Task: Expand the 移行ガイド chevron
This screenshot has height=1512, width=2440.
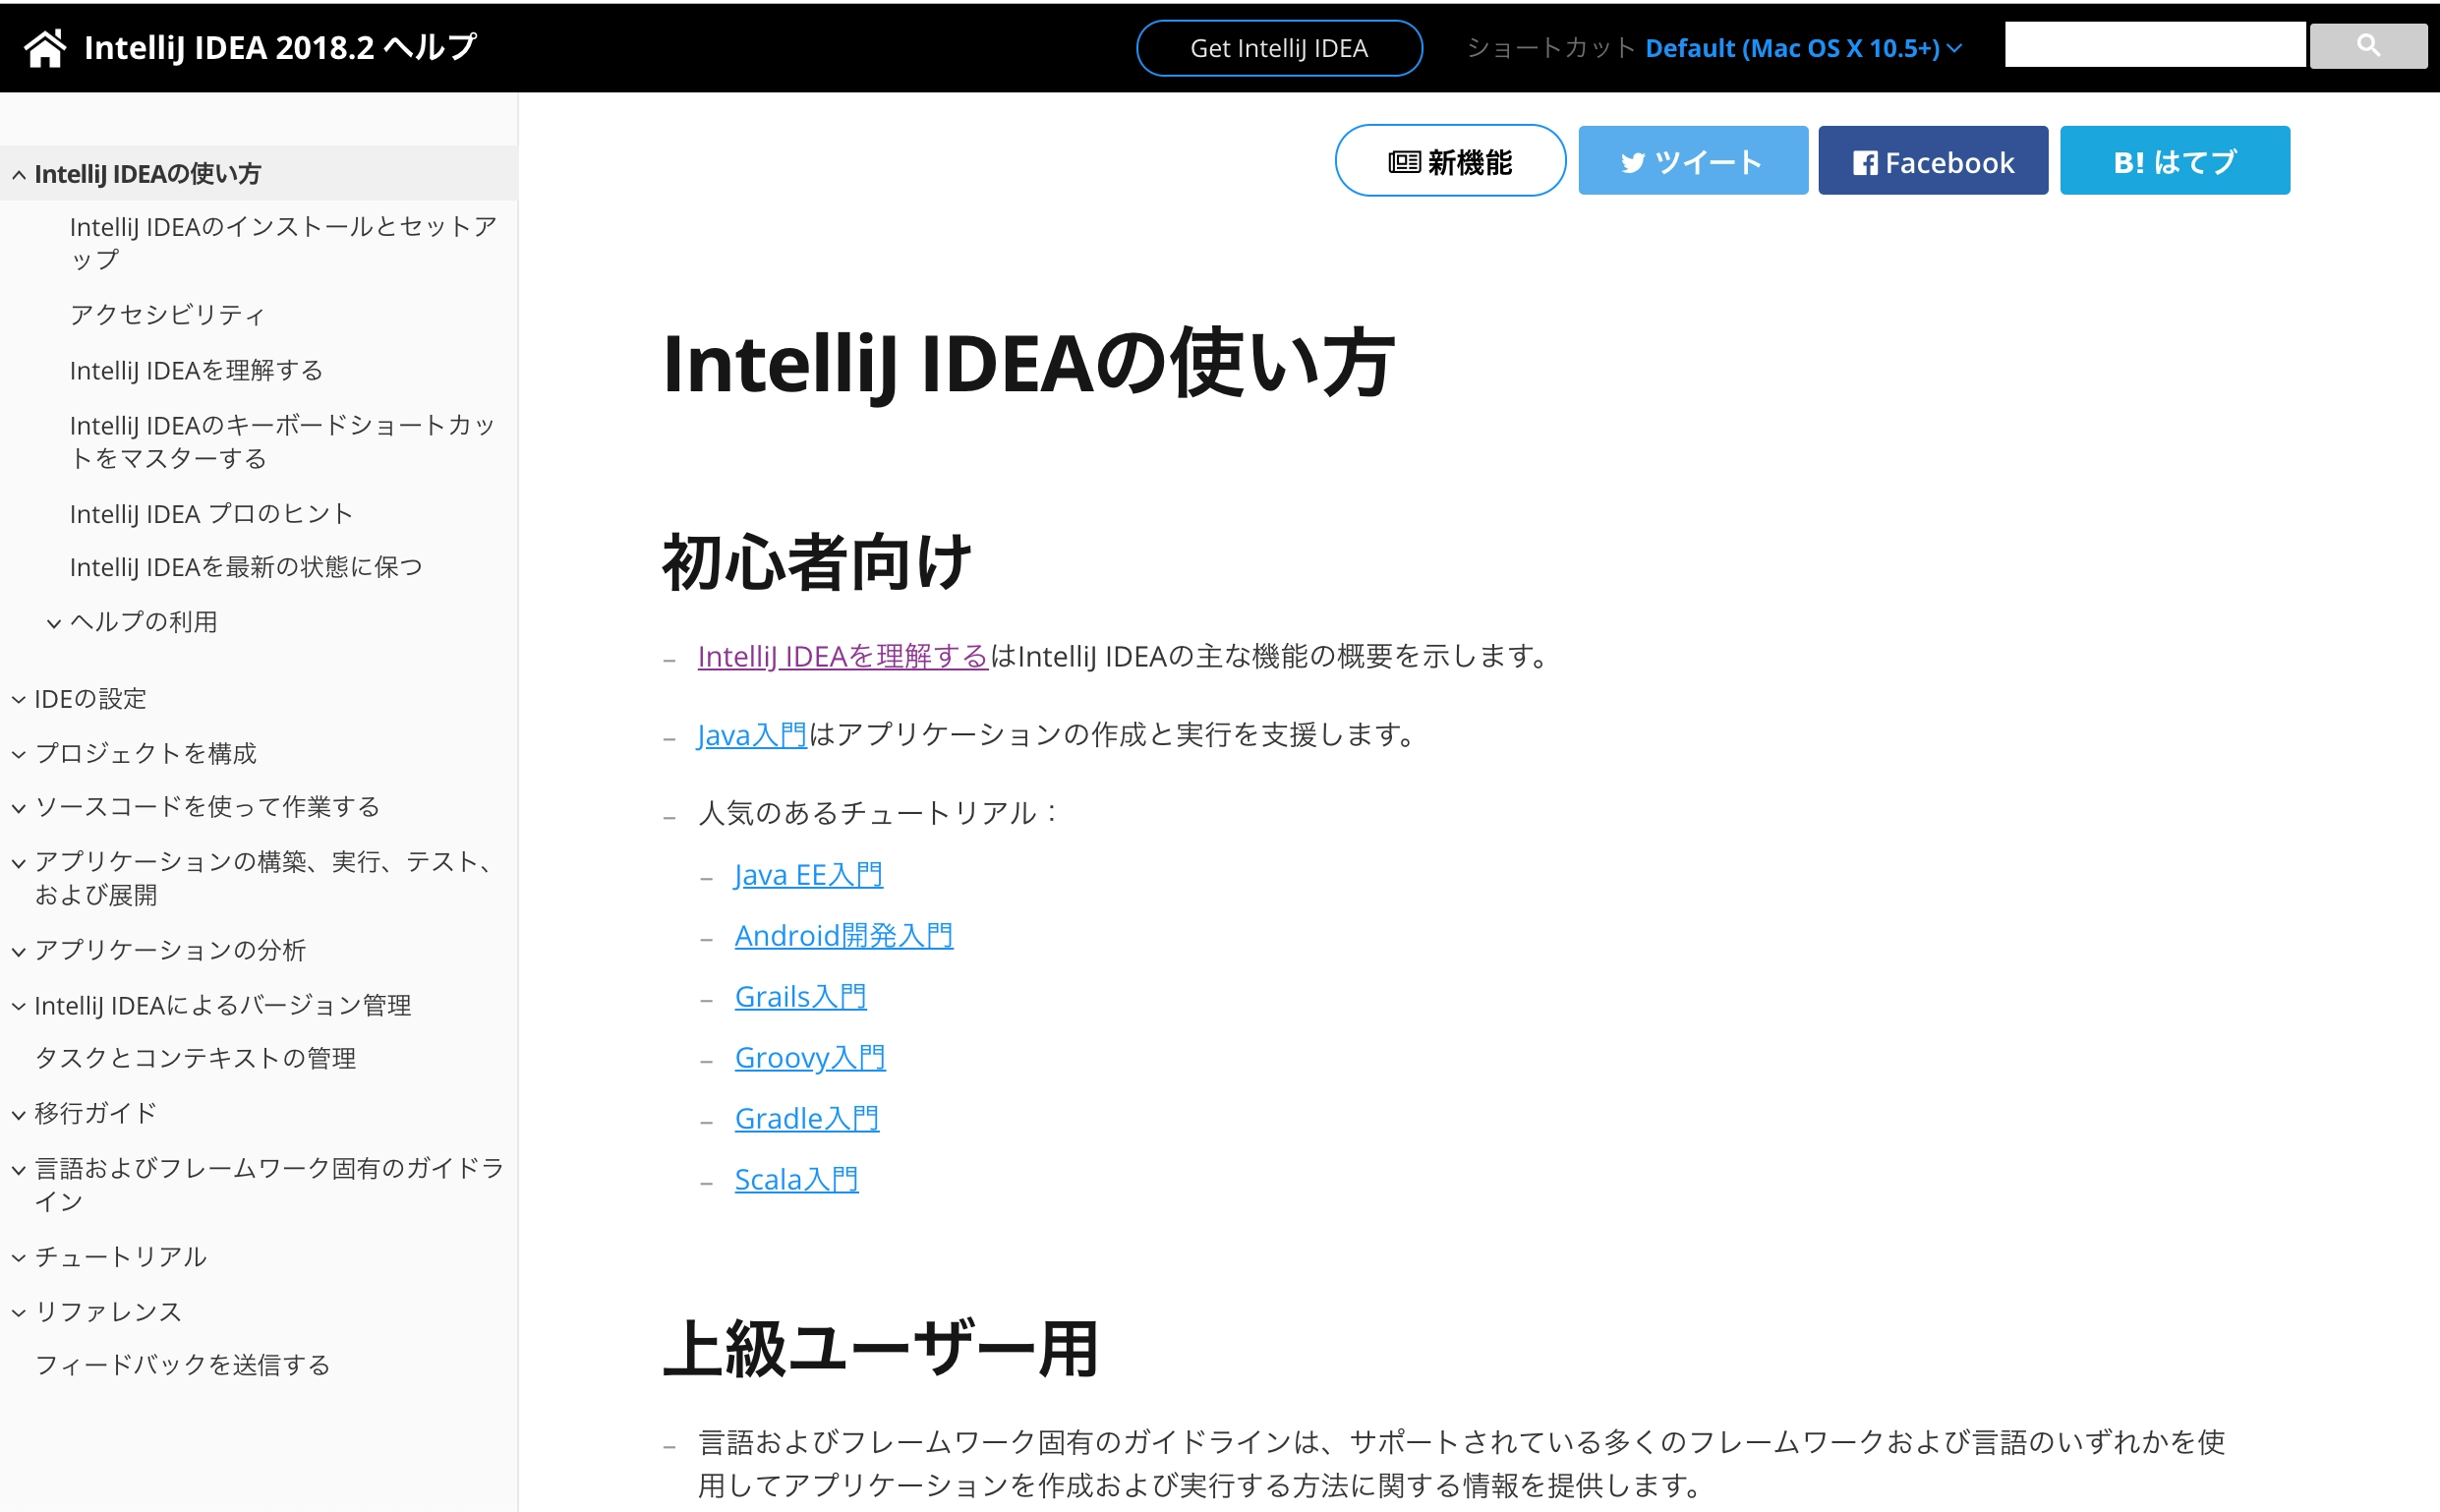Action: pyautogui.click(x=19, y=1114)
